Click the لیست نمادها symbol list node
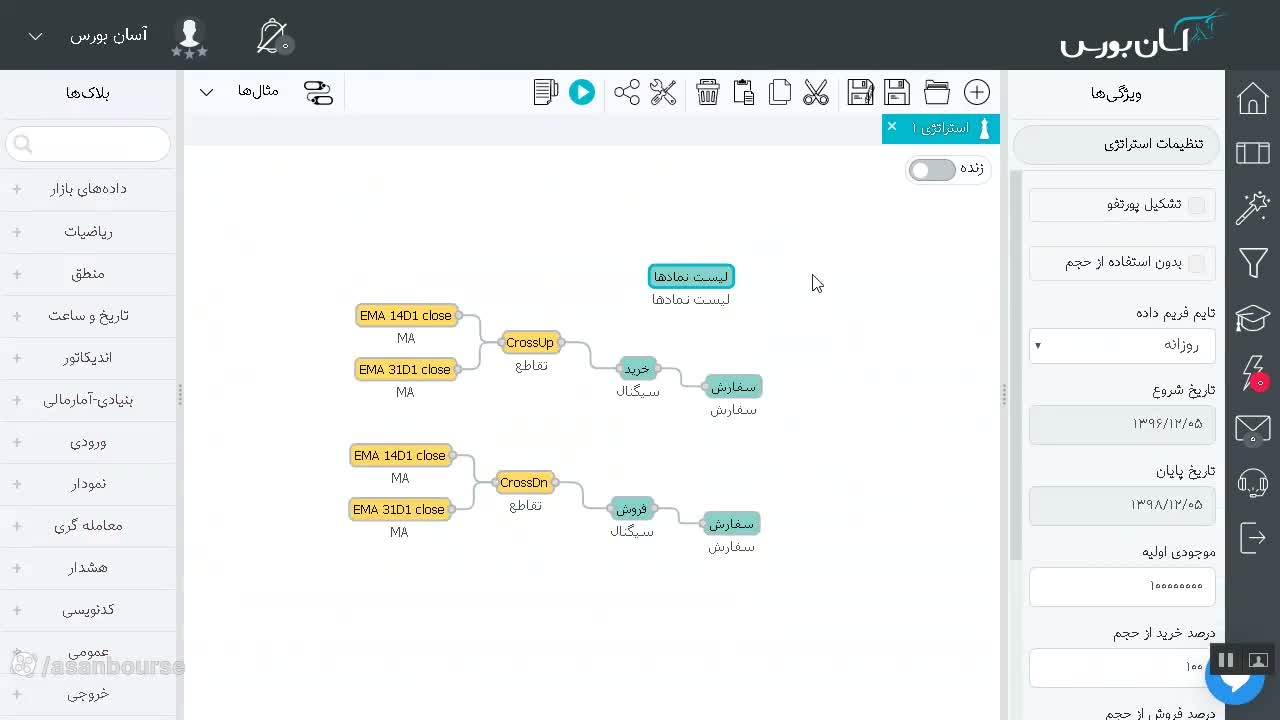This screenshot has width=1280, height=720. tap(691, 276)
